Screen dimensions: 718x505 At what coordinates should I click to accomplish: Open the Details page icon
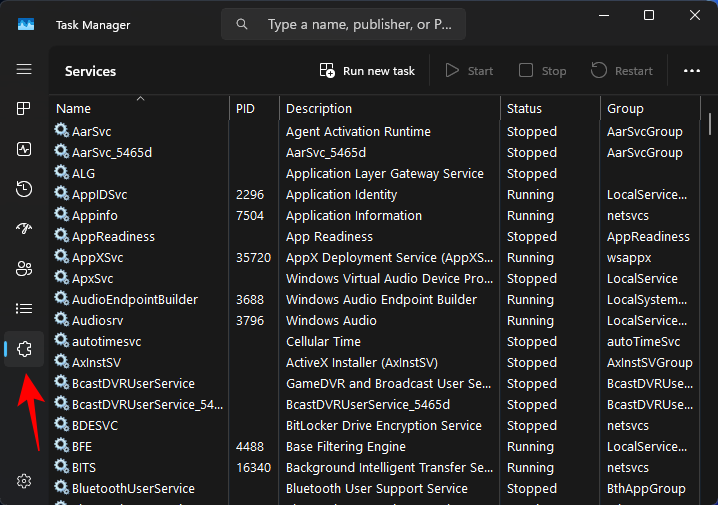(24, 309)
